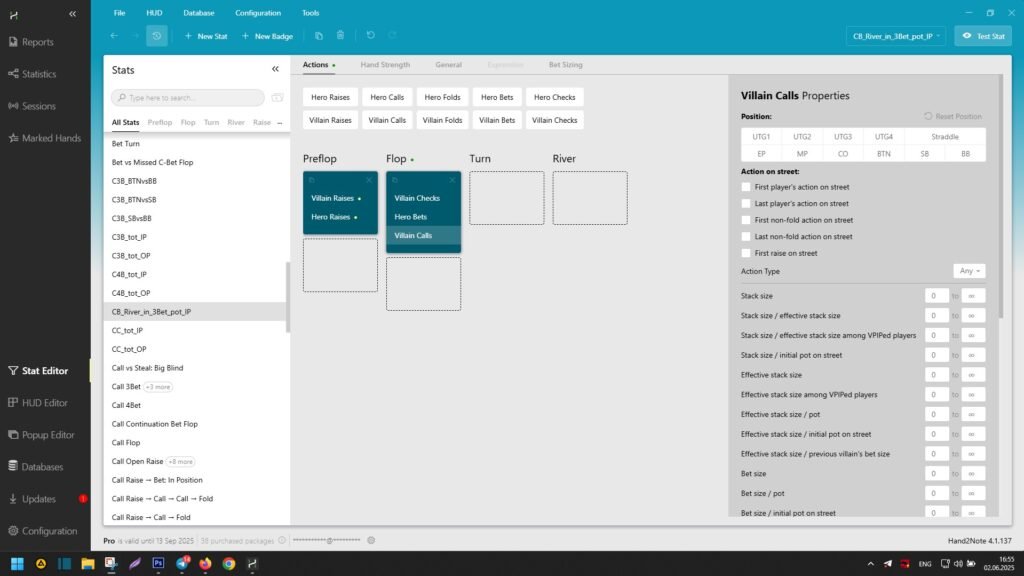The image size is (1024, 576).
Task: Open the Action Type Any dropdown
Action: pyautogui.click(x=969, y=271)
